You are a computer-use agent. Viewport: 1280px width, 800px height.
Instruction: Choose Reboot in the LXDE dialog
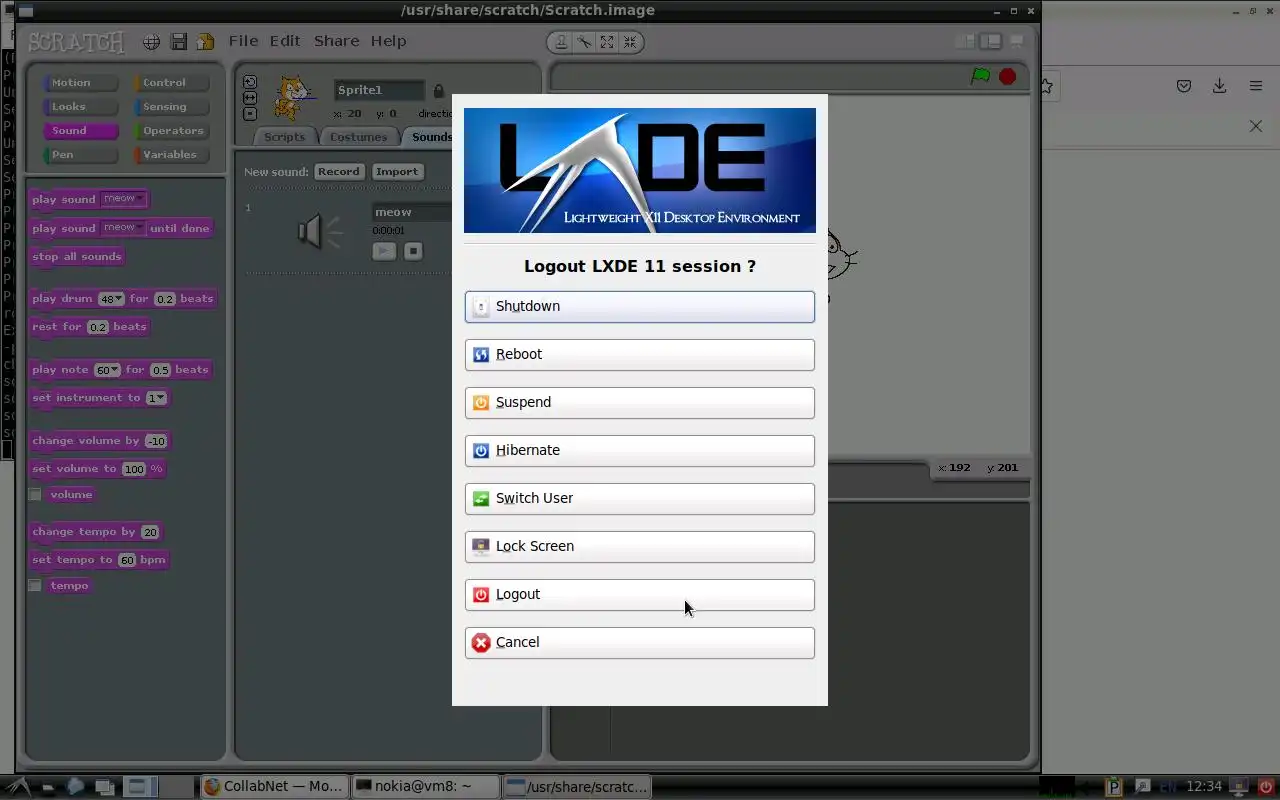click(x=639, y=355)
